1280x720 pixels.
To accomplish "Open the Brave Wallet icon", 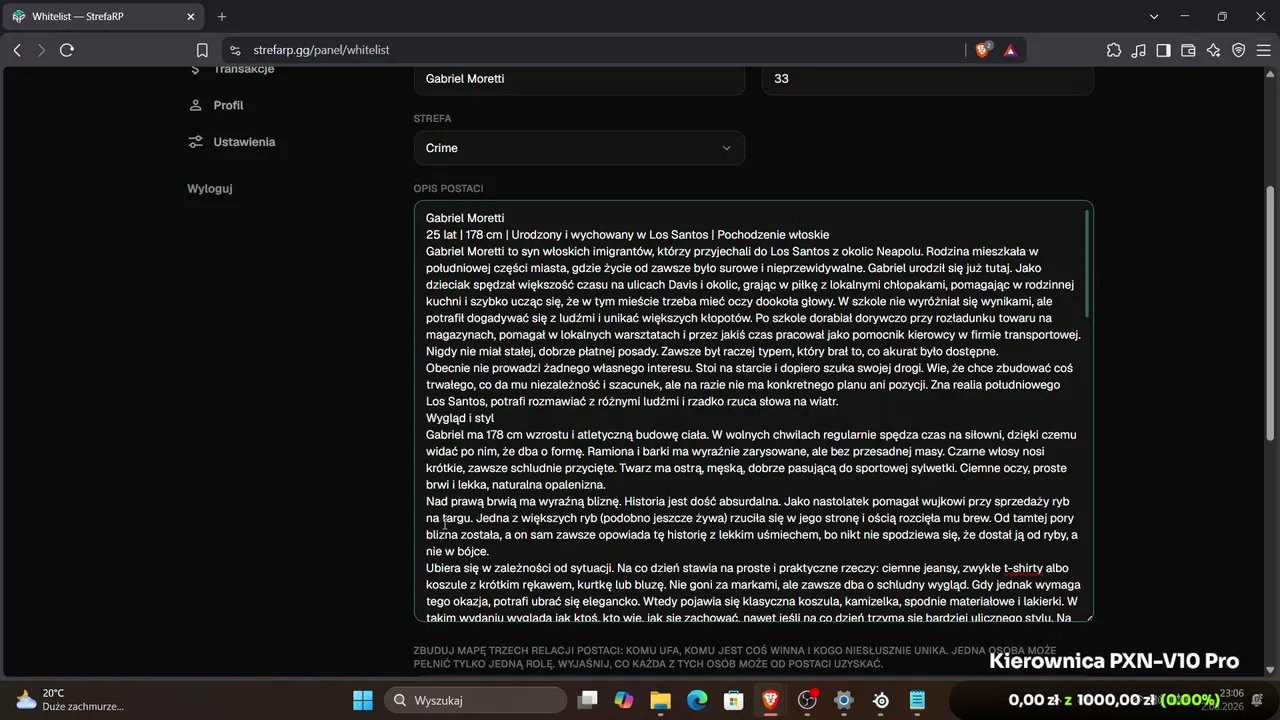I will click(x=1188, y=50).
